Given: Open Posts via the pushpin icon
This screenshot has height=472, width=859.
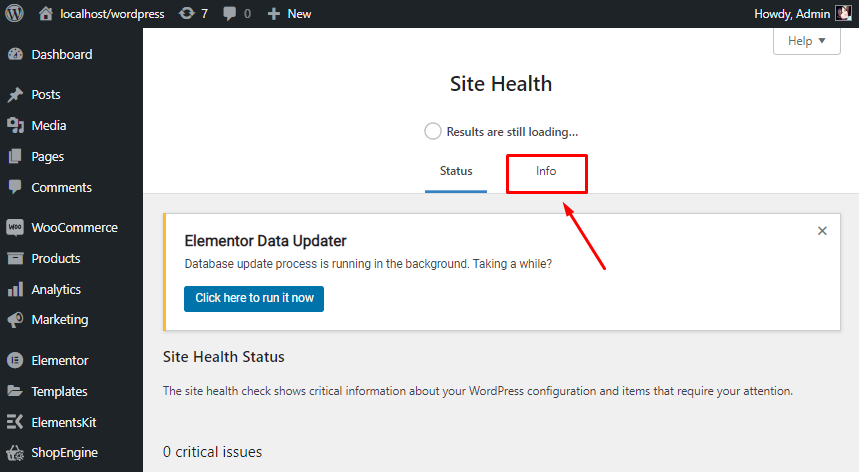Looking at the screenshot, I should [15, 95].
